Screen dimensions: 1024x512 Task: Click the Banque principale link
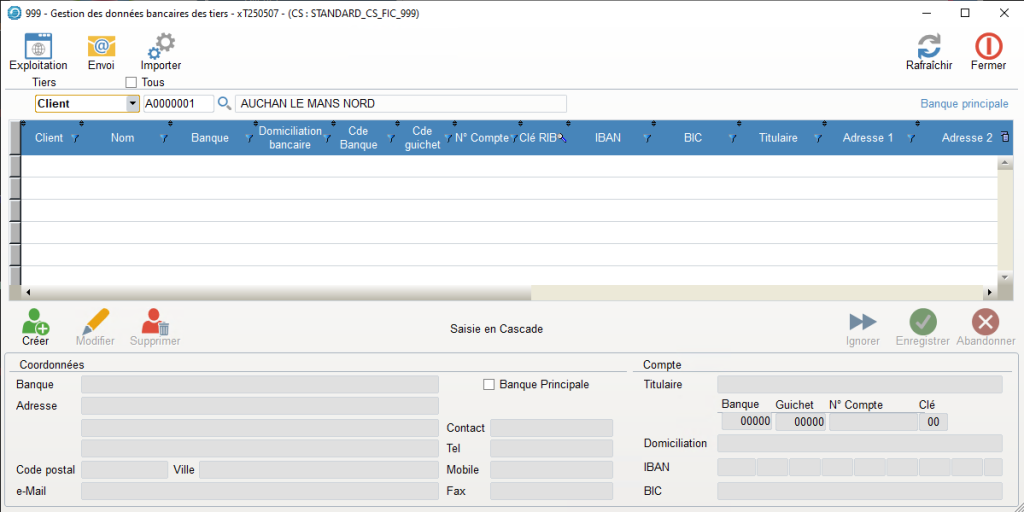964,104
